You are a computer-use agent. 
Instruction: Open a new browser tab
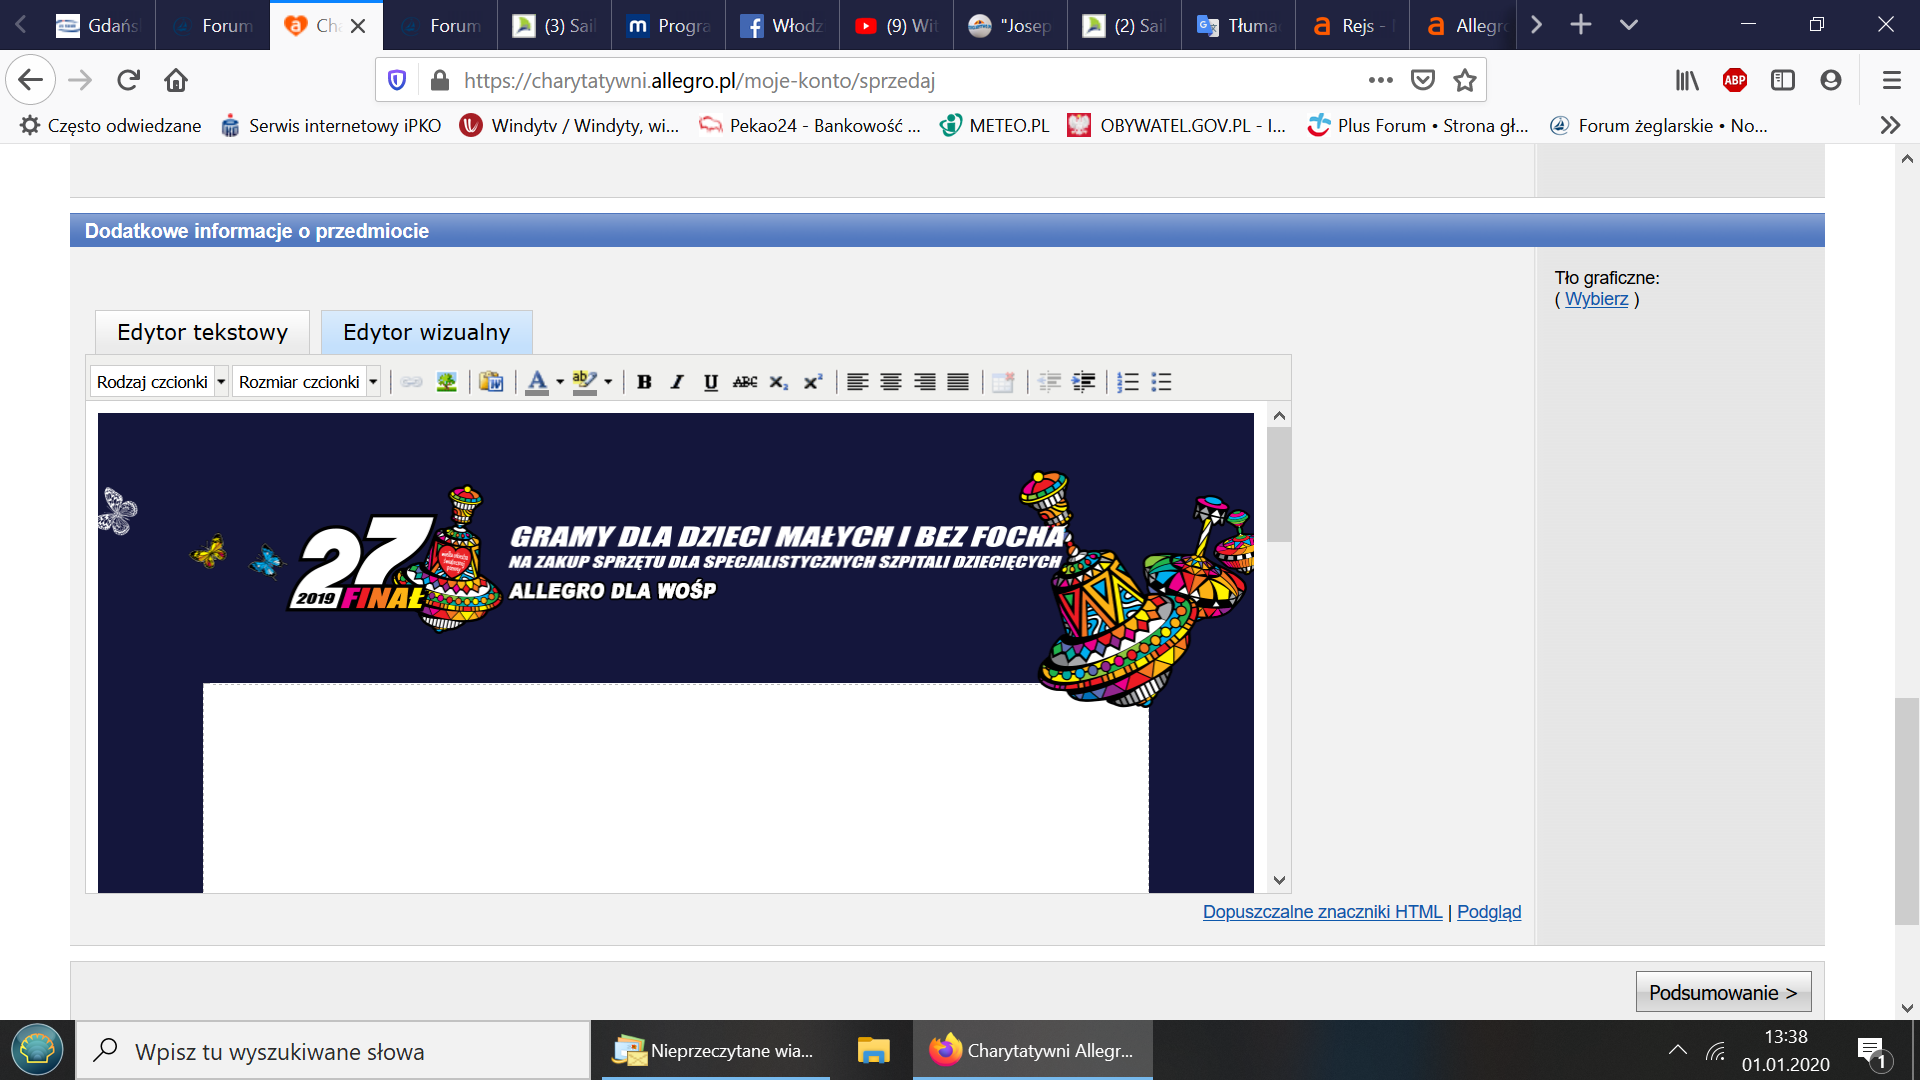[1581, 25]
